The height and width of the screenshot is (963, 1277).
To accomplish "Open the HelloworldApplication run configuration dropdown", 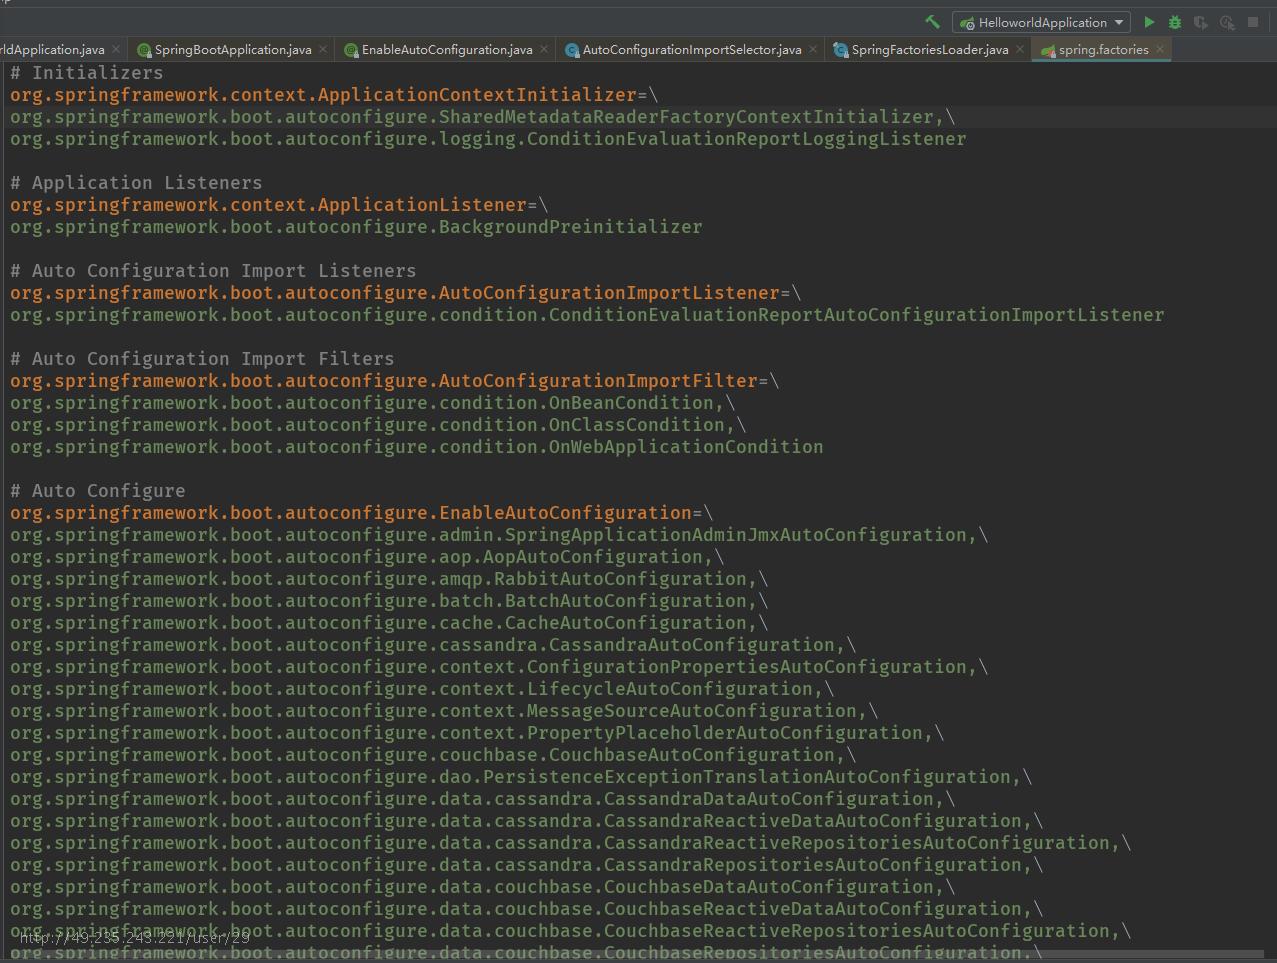I will 1041,22.
